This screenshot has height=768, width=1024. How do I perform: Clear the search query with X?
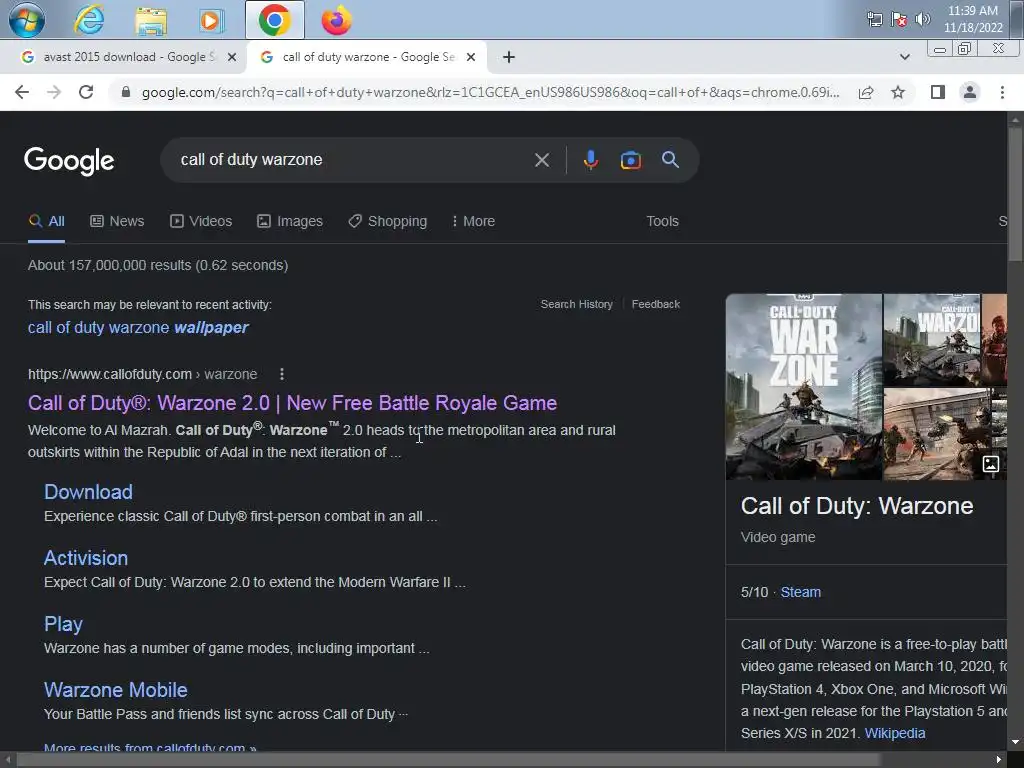pyautogui.click(x=541, y=160)
